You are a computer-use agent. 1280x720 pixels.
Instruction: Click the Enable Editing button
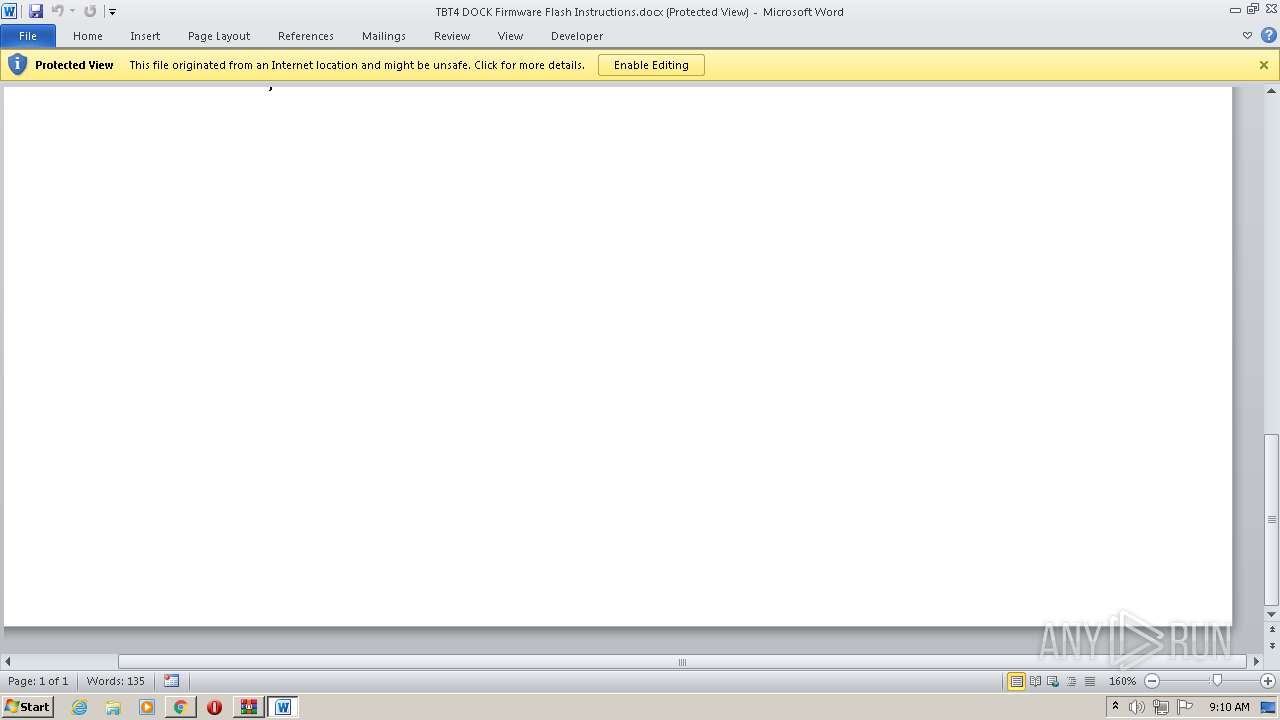pos(651,65)
